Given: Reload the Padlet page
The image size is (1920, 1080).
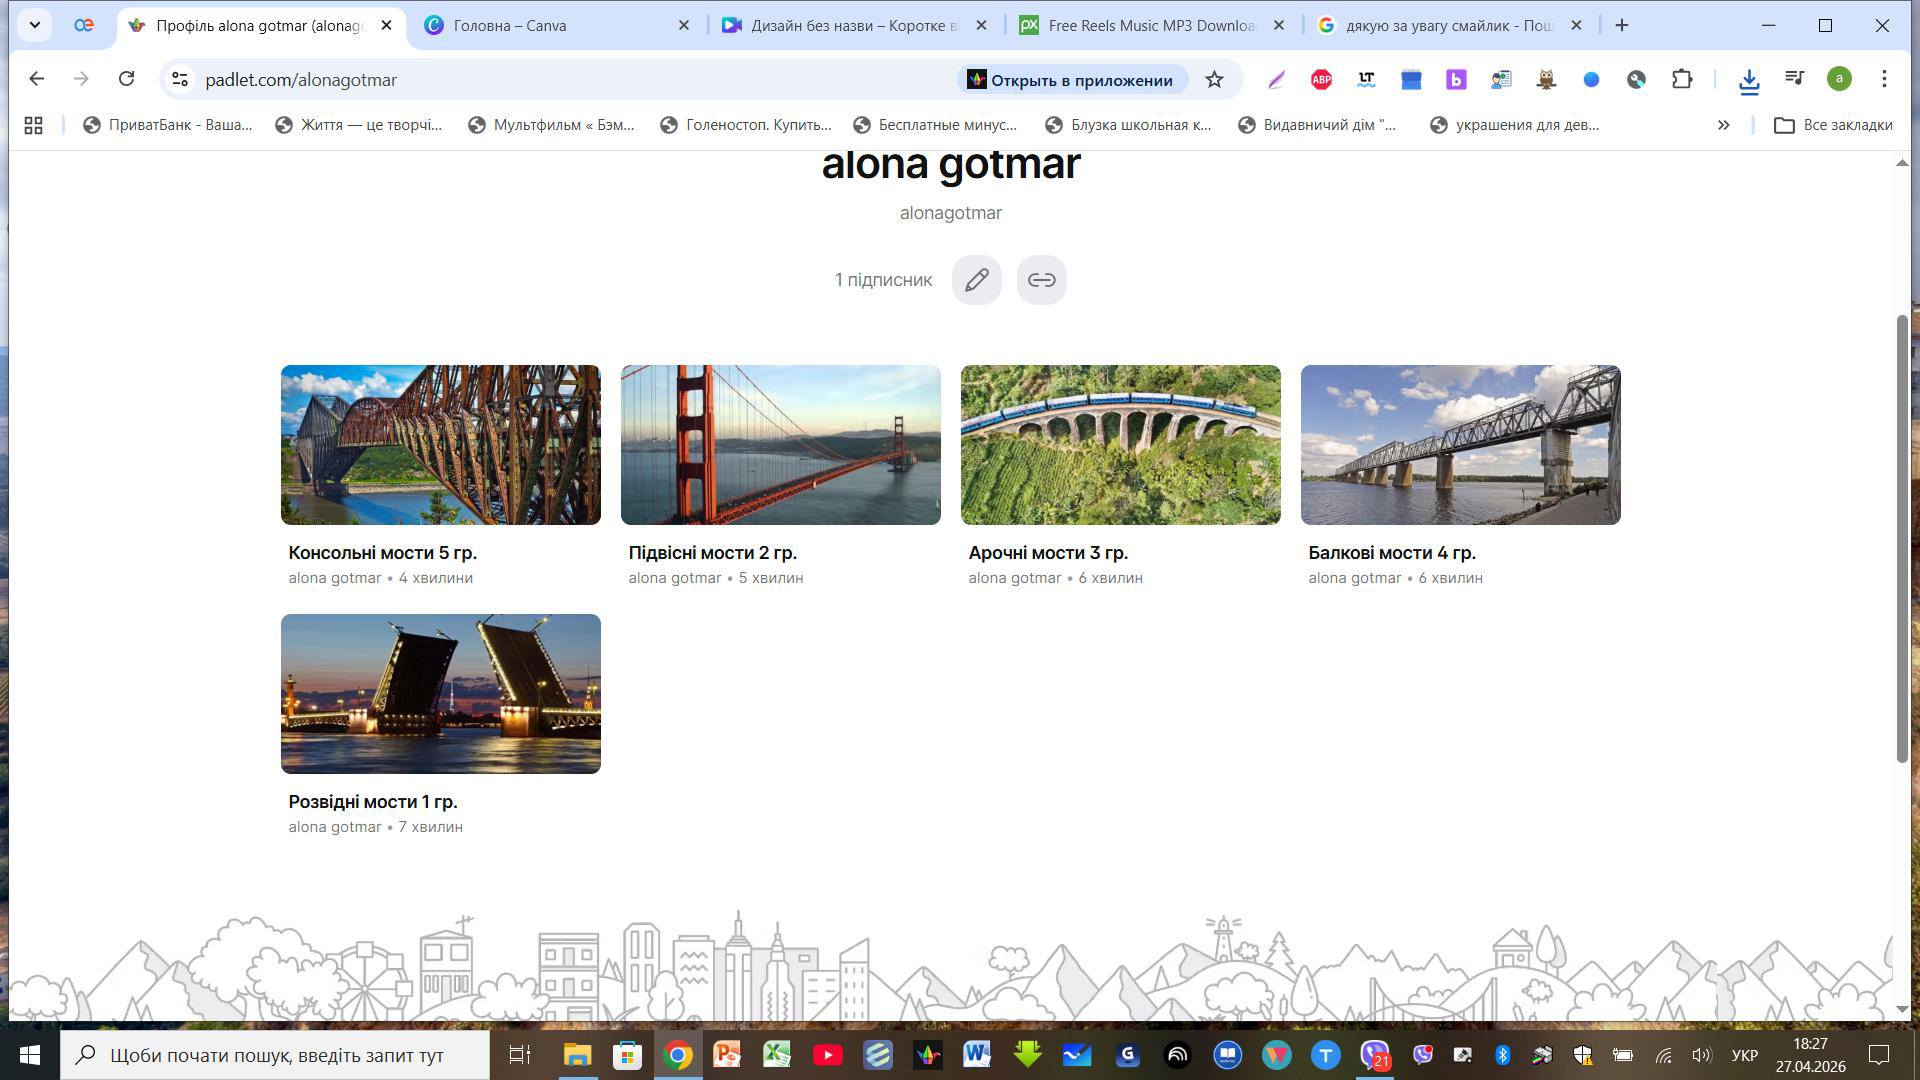Looking at the screenshot, I should [x=126, y=79].
